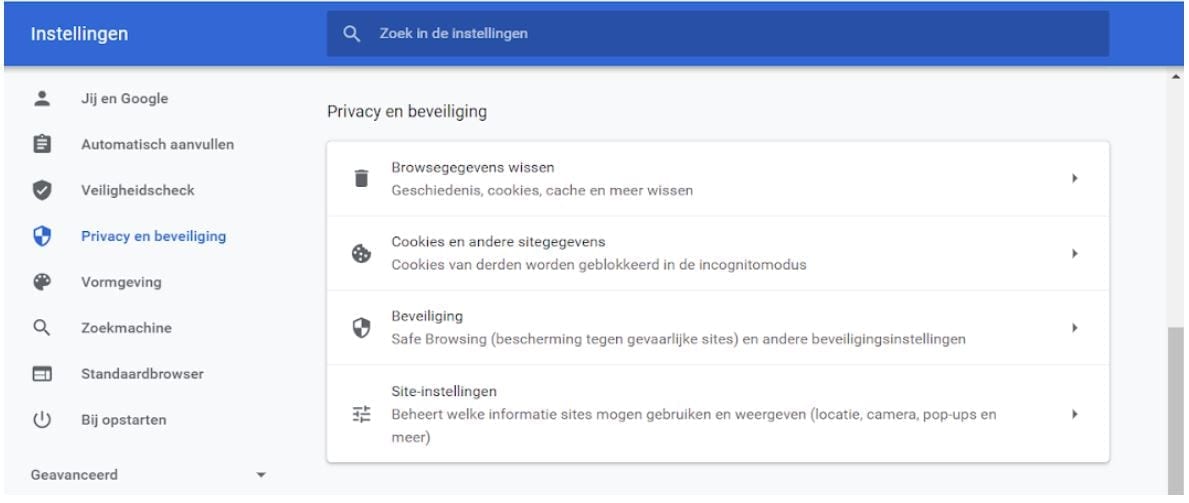Click the browser window icon for Standaardbrowser

point(42,374)
